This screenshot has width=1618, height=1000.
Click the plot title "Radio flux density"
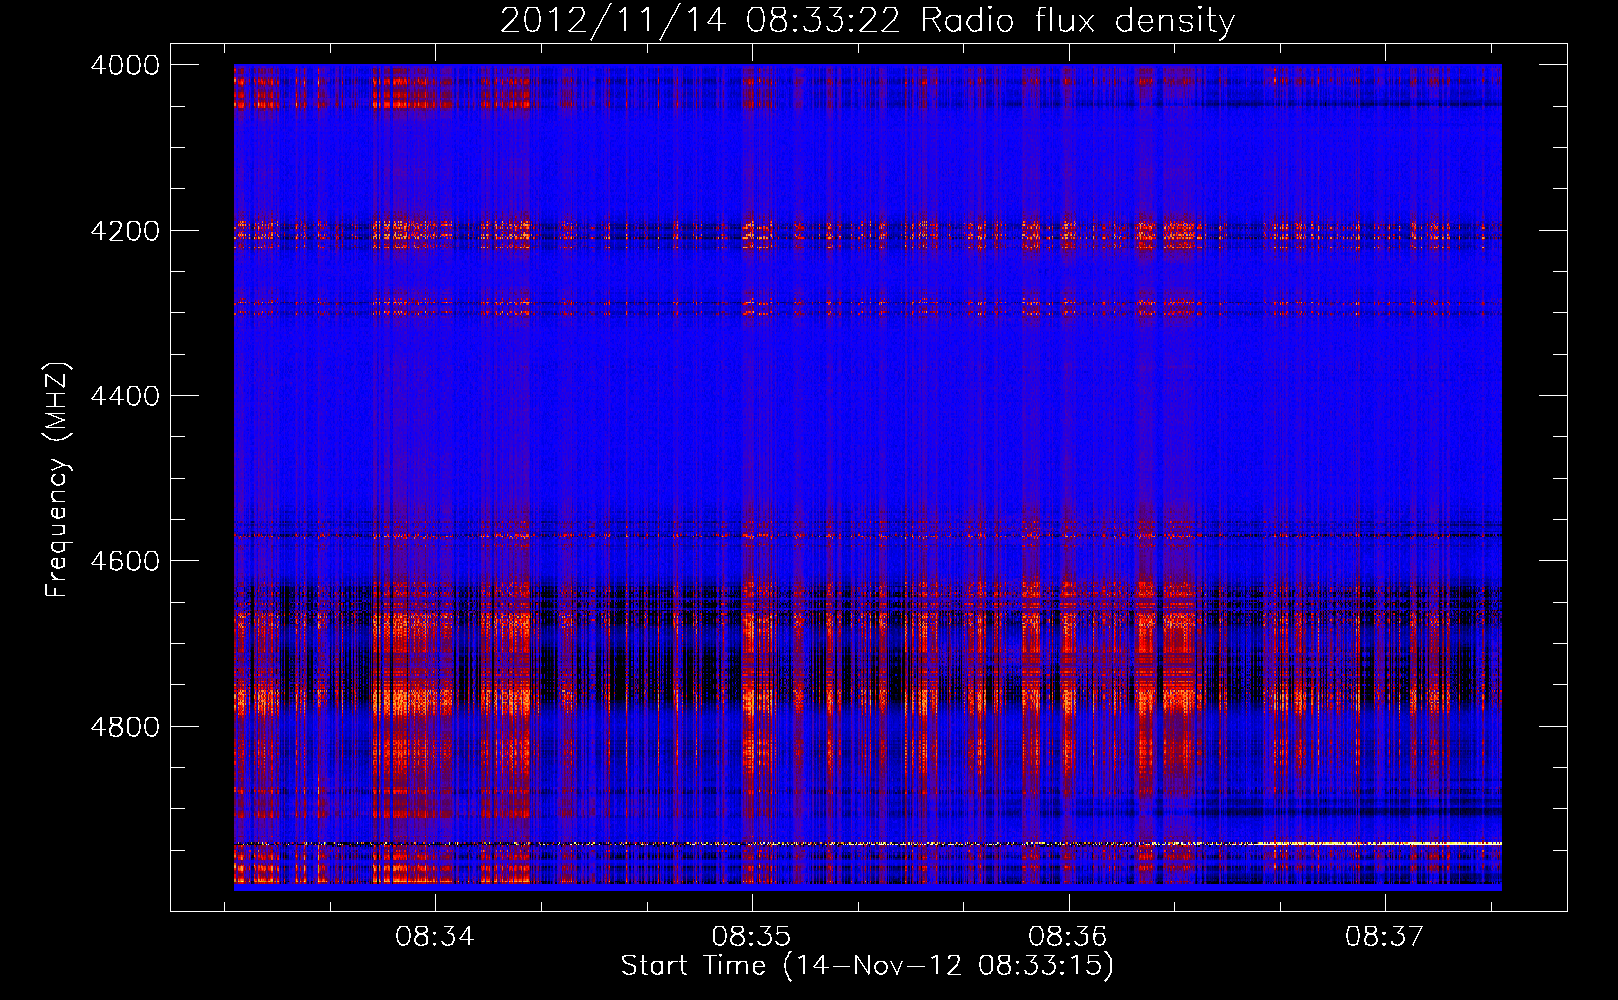1077,20
